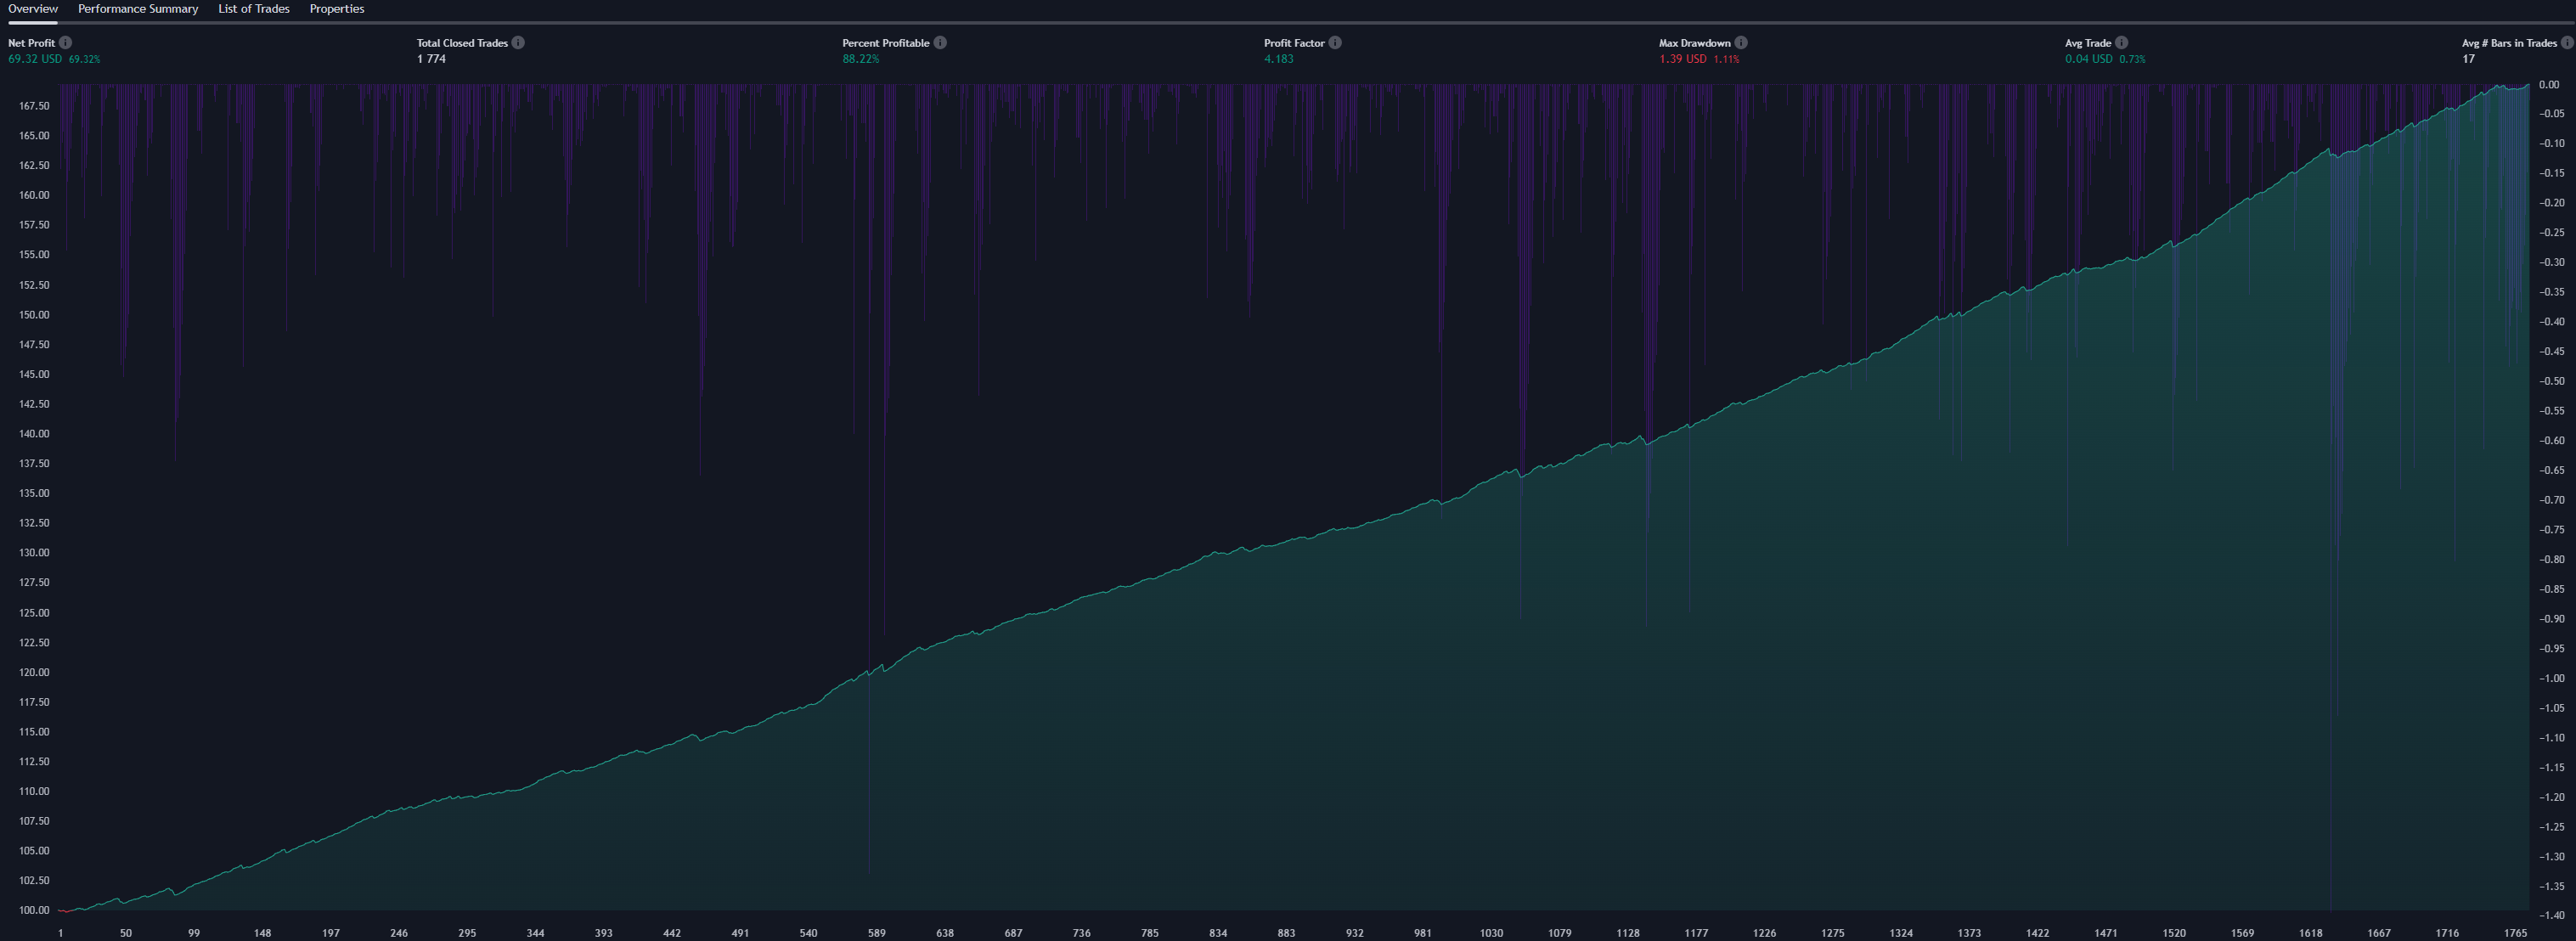The width and height of the screenshot is (2576, 941).
Task: Show info for Percent Profitable
Action: click(x=940, y=43)
